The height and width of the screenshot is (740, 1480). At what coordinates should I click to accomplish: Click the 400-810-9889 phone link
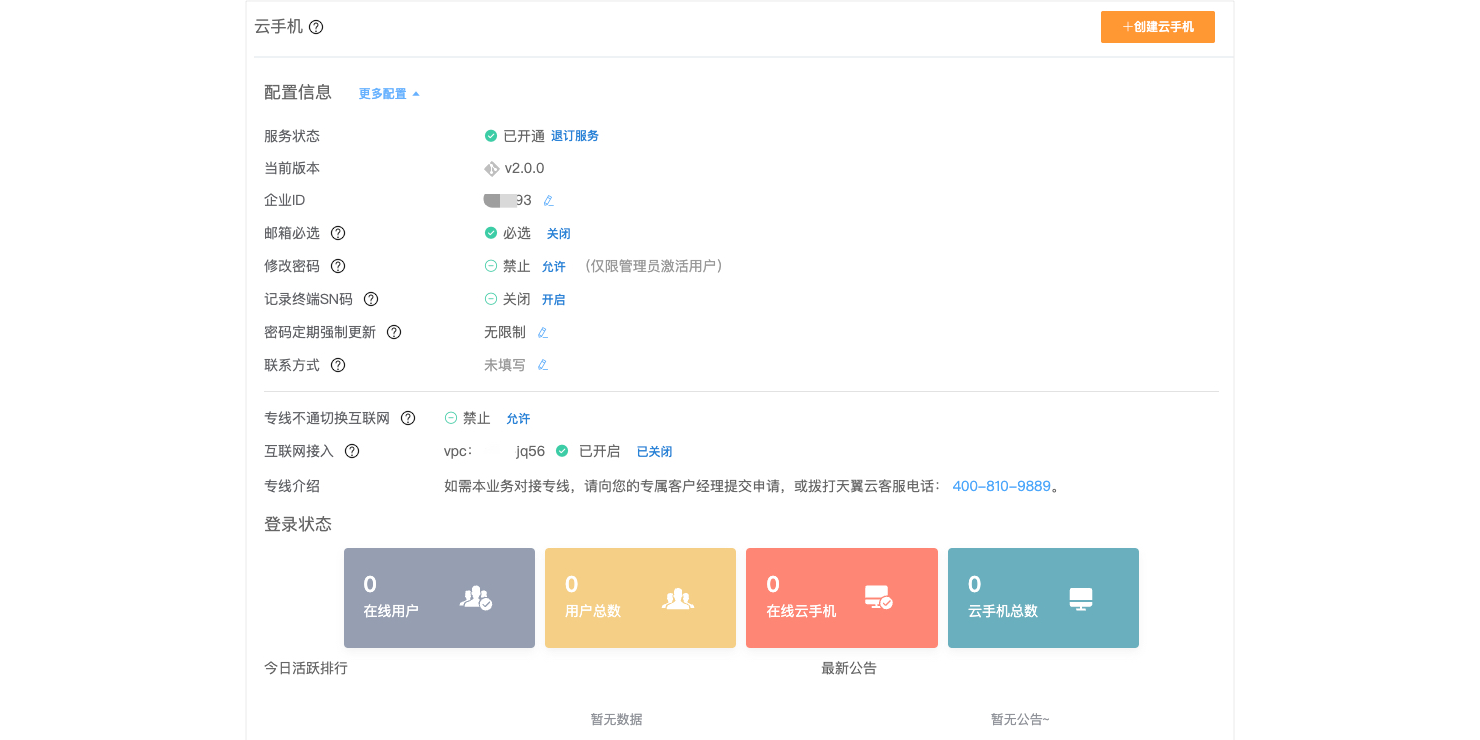click(1001, 486)
